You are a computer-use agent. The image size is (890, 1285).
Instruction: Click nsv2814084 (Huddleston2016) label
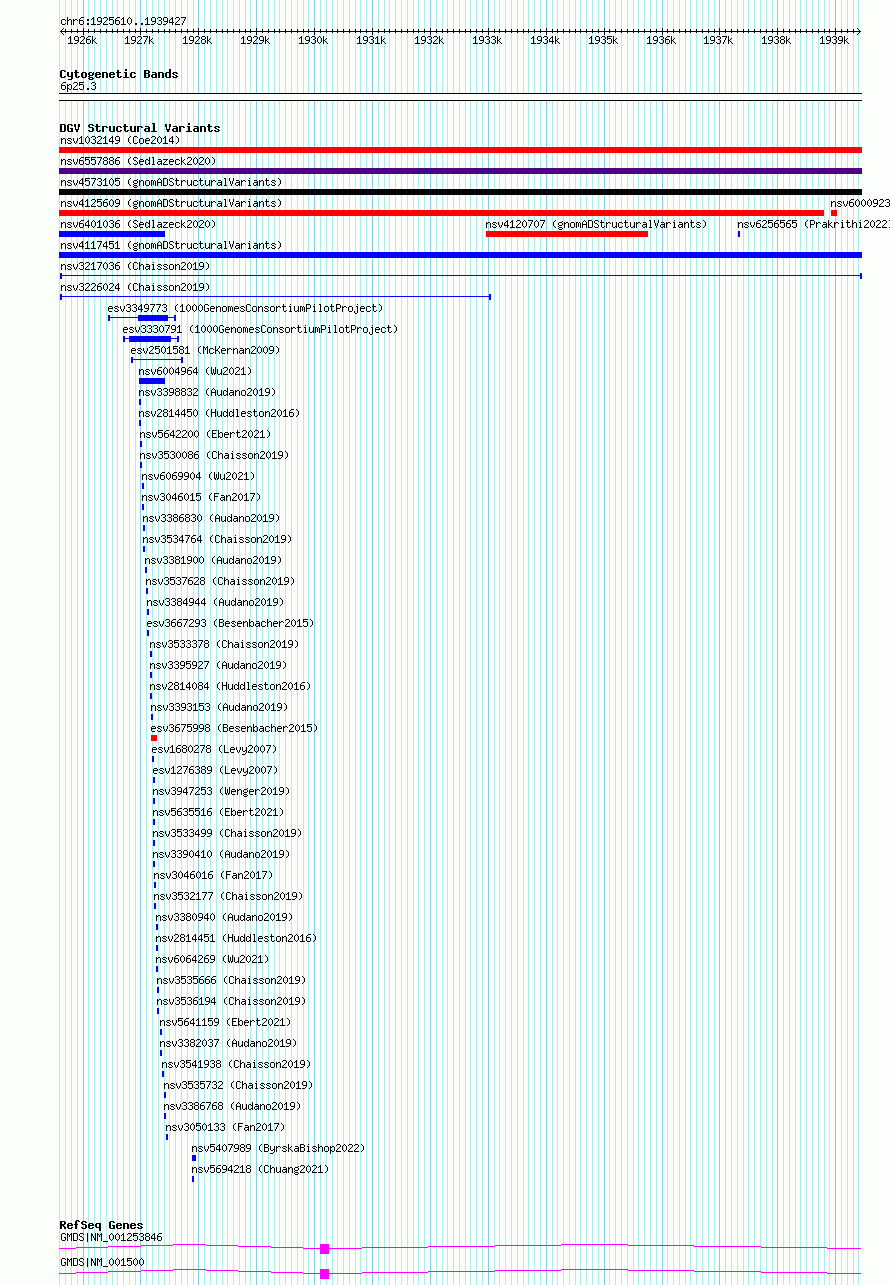coord(230,686)
